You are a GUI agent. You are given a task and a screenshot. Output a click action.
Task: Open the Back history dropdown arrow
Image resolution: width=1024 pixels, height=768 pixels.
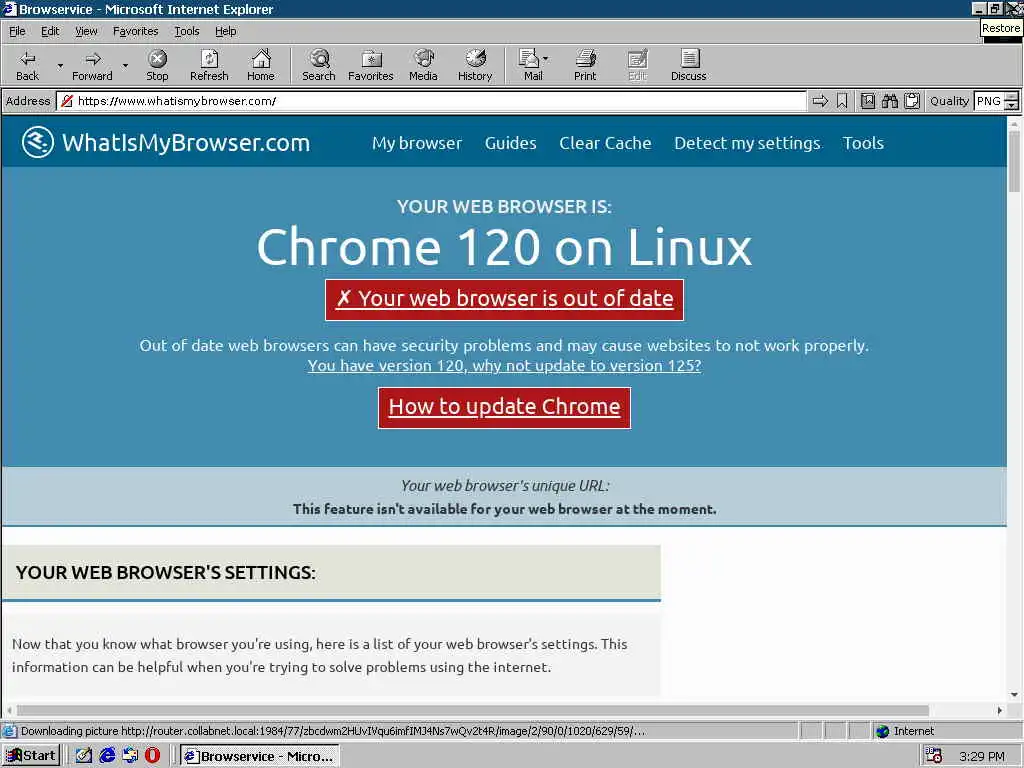pyautogui.click(x=60, y=65)
